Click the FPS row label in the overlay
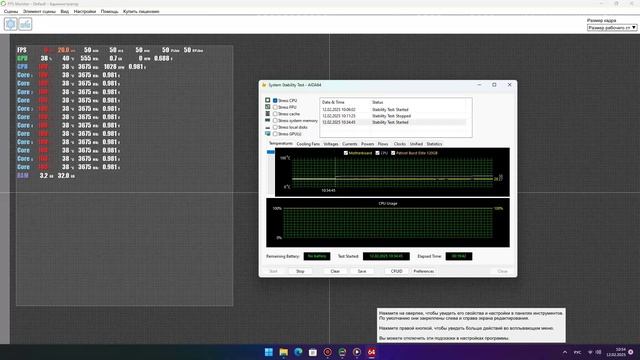The width and height of the screenshot is (640, 360). click(x=22, y=50)
